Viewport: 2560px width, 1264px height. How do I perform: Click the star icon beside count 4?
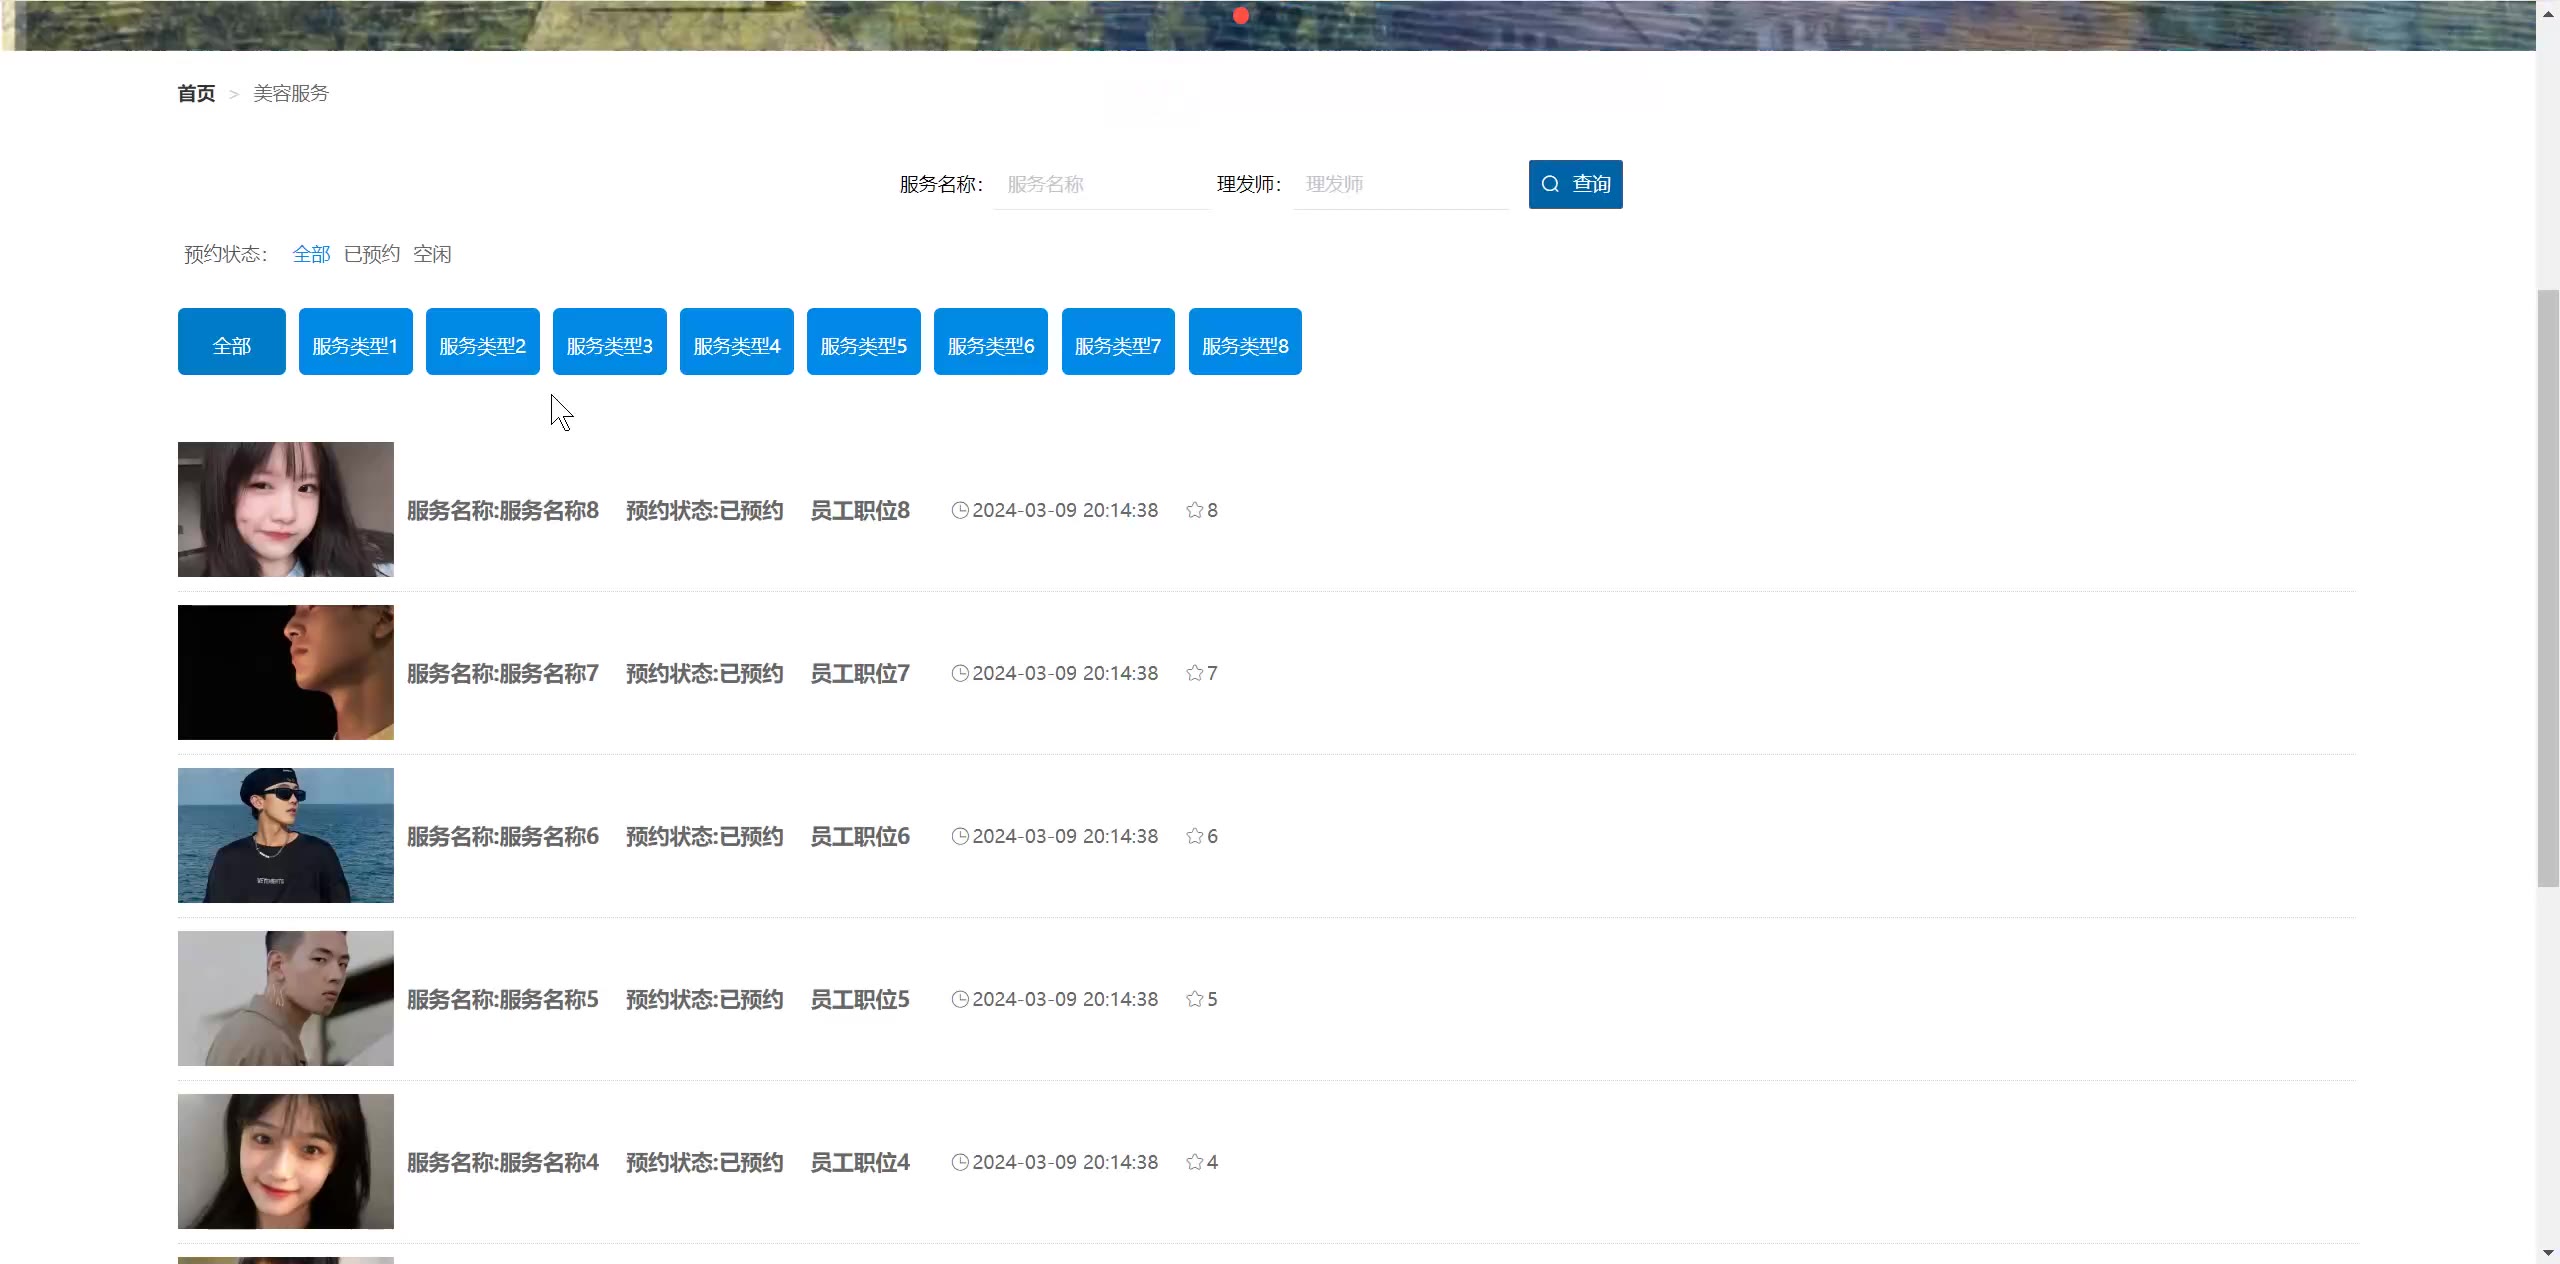point(1194,1162)
